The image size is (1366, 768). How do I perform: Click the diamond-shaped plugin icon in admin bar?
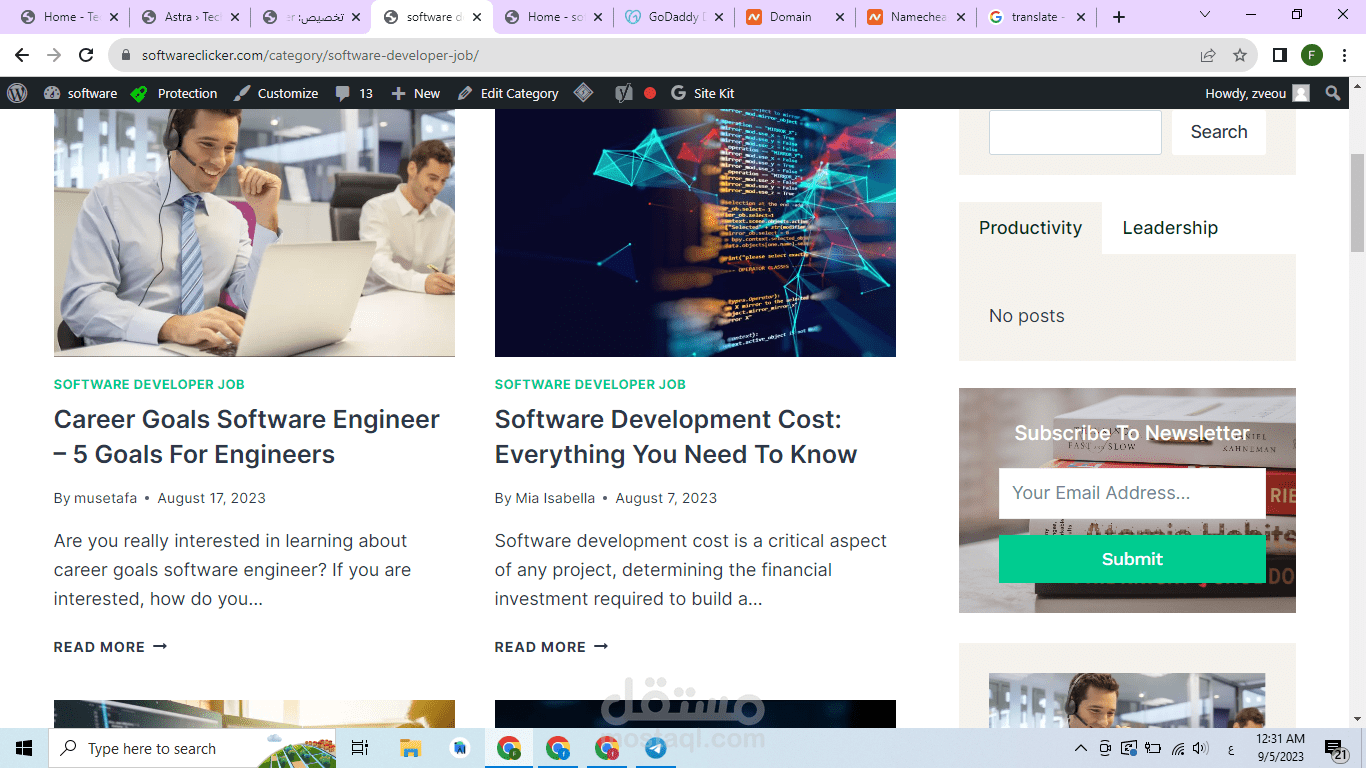tap(584, 93)
